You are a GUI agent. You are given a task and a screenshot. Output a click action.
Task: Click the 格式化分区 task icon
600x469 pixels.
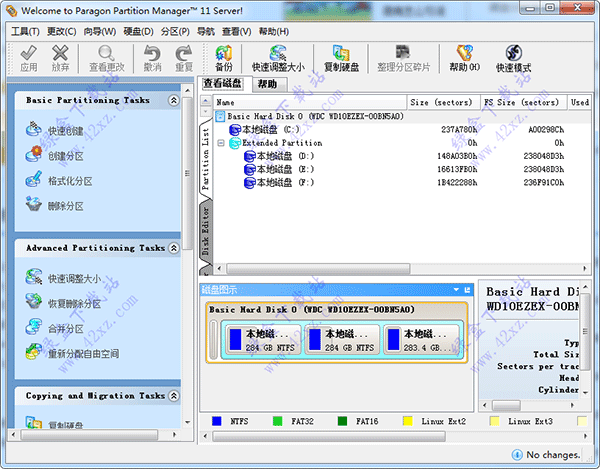[34, 179]
